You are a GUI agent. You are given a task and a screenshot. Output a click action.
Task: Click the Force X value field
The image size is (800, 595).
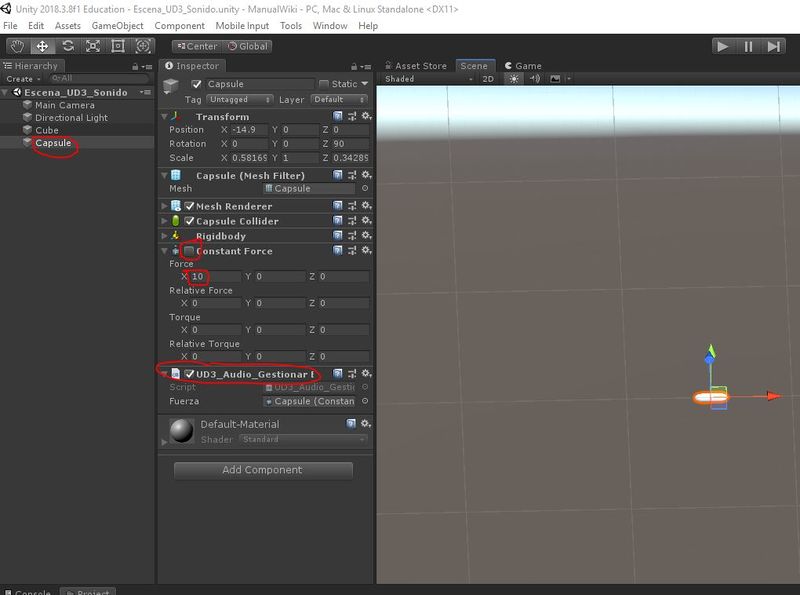pyautogui.click(x=215, y=277)
